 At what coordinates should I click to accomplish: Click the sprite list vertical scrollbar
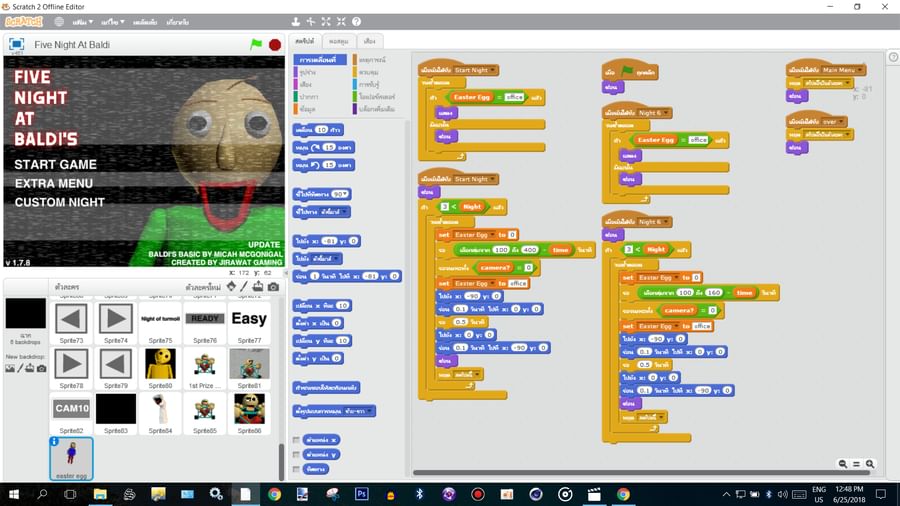(281, 462)
